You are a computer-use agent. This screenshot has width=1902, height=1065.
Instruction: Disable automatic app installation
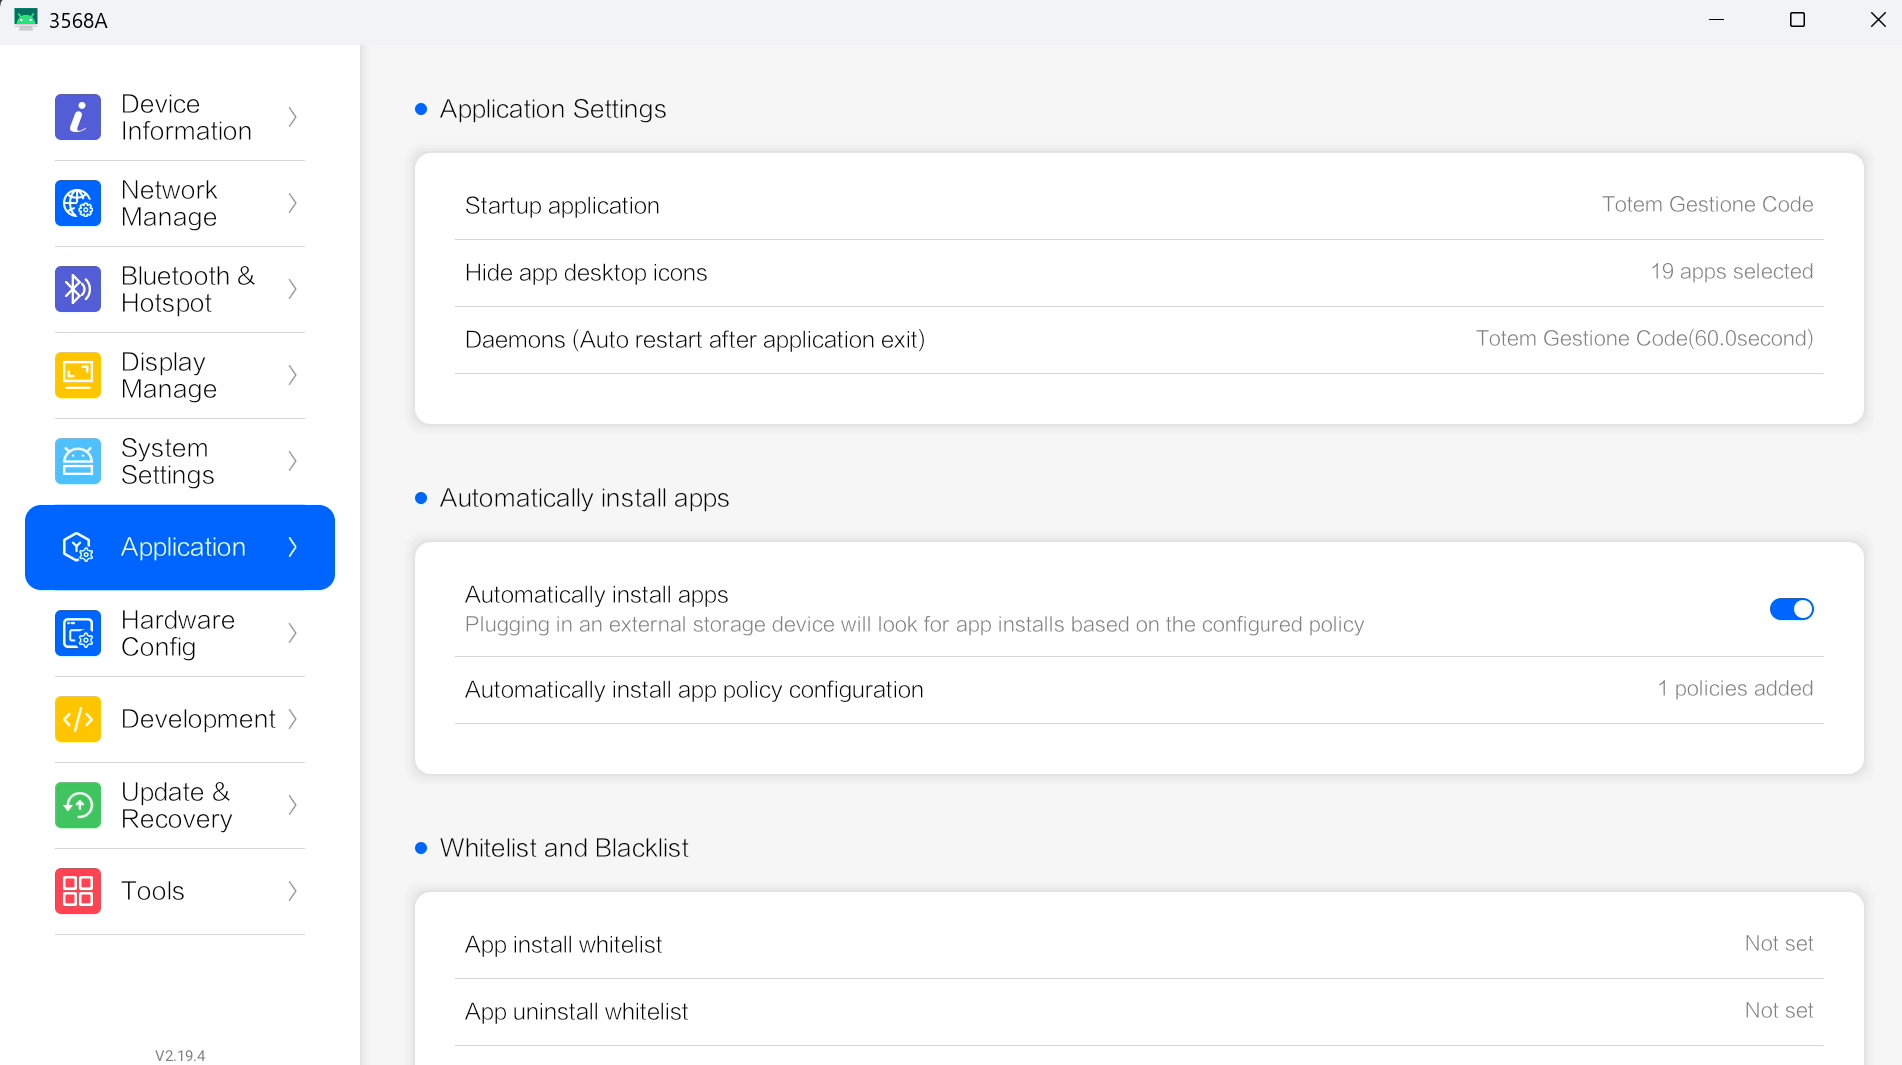[x=1791, y=609]
